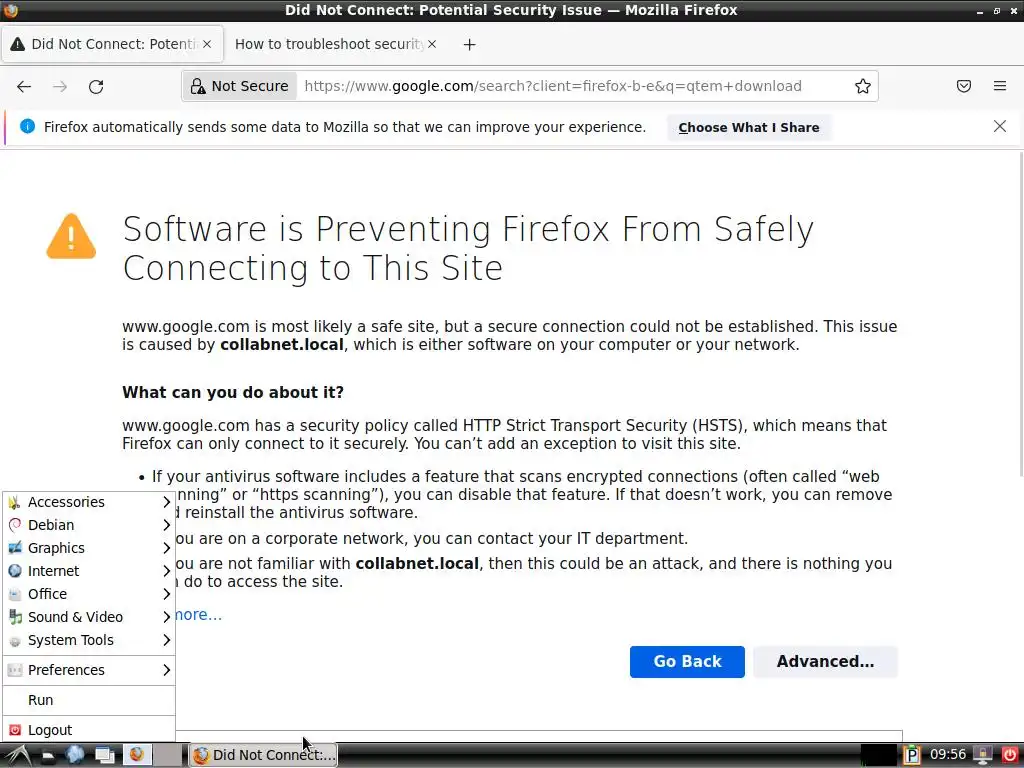The width and height of the screenshot is (1024, 768).
Task: Reload the current page
Action: coord(96,86)
